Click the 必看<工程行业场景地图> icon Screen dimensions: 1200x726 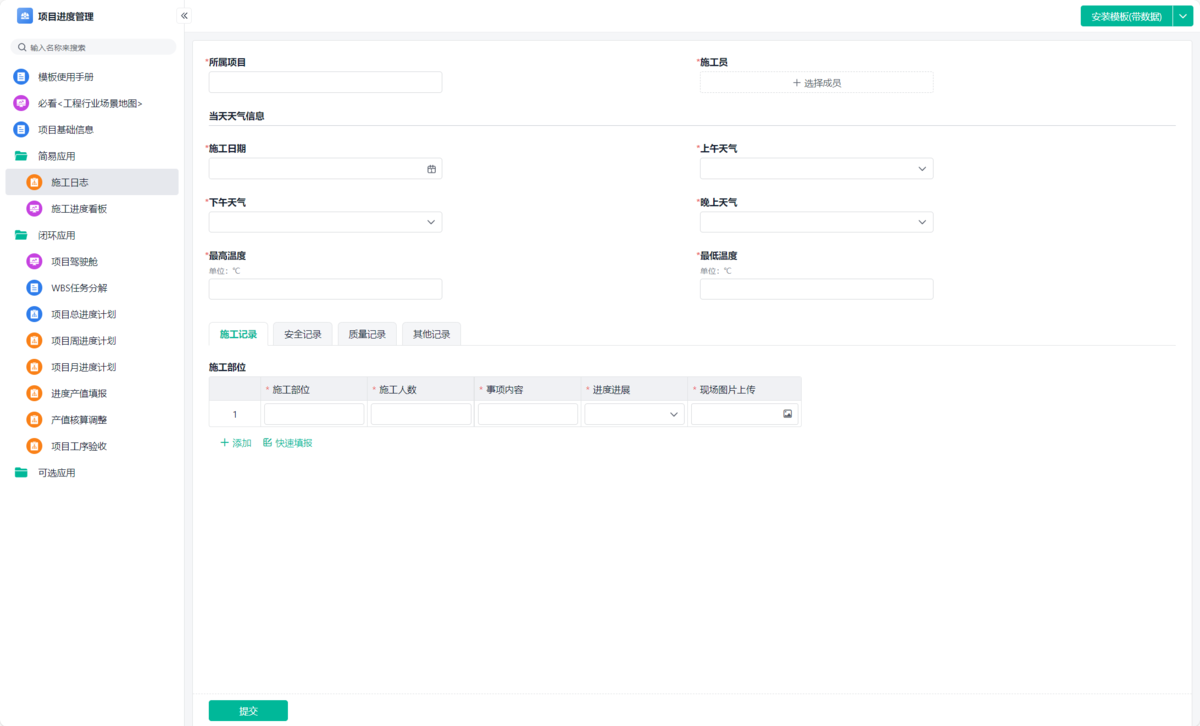pos(21,103)
